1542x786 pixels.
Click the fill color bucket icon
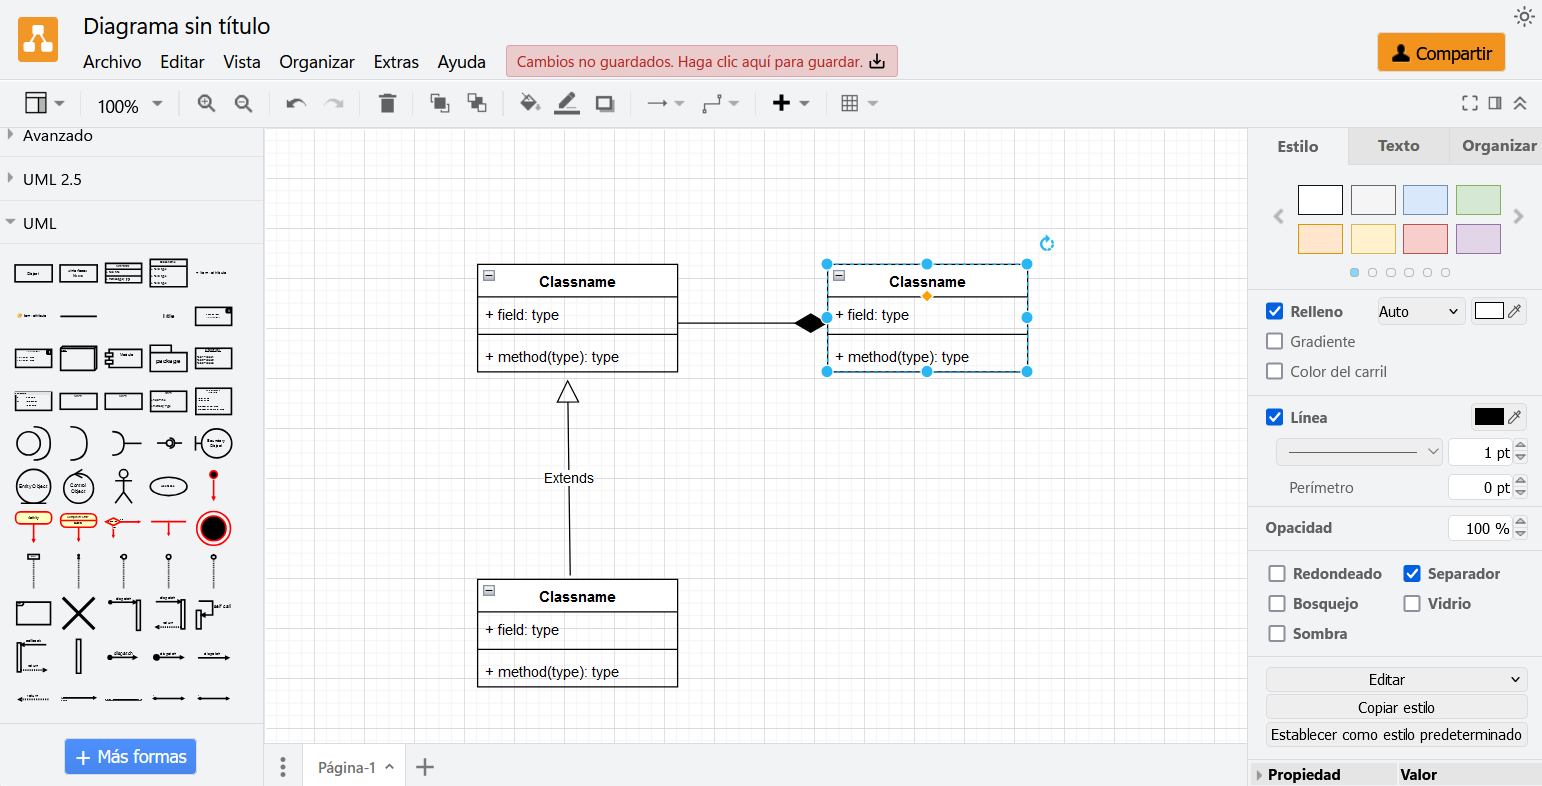coord(530,104)
